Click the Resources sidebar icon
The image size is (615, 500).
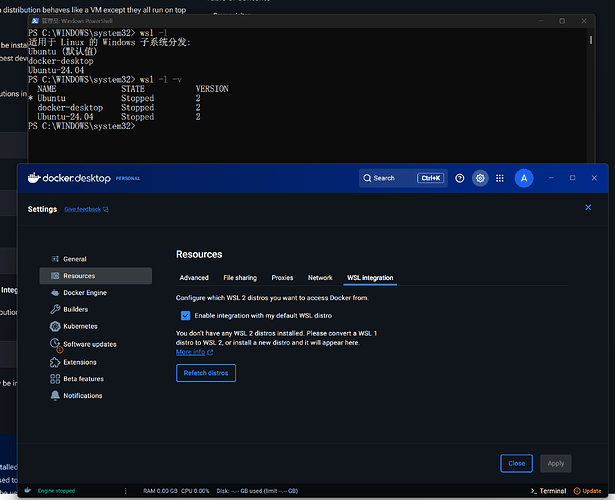pyautogui.click(x=55, y=276)
